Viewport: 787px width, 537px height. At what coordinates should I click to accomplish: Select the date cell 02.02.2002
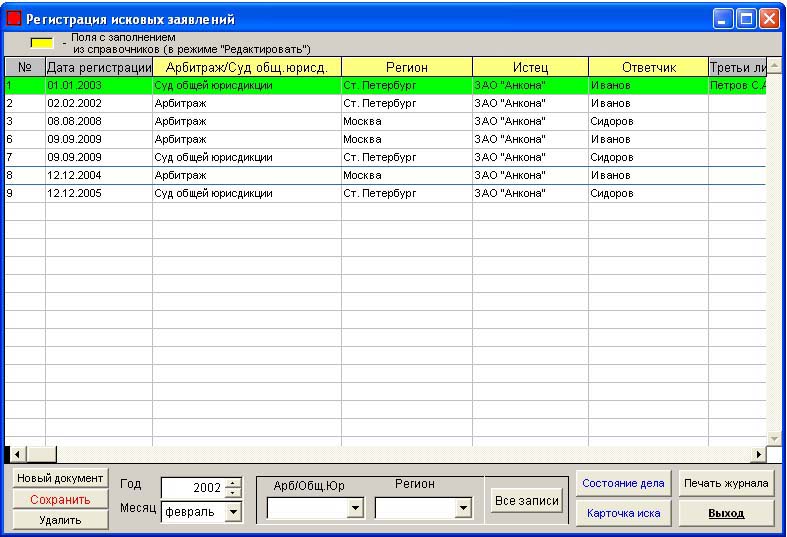click(x=99, y=103)
